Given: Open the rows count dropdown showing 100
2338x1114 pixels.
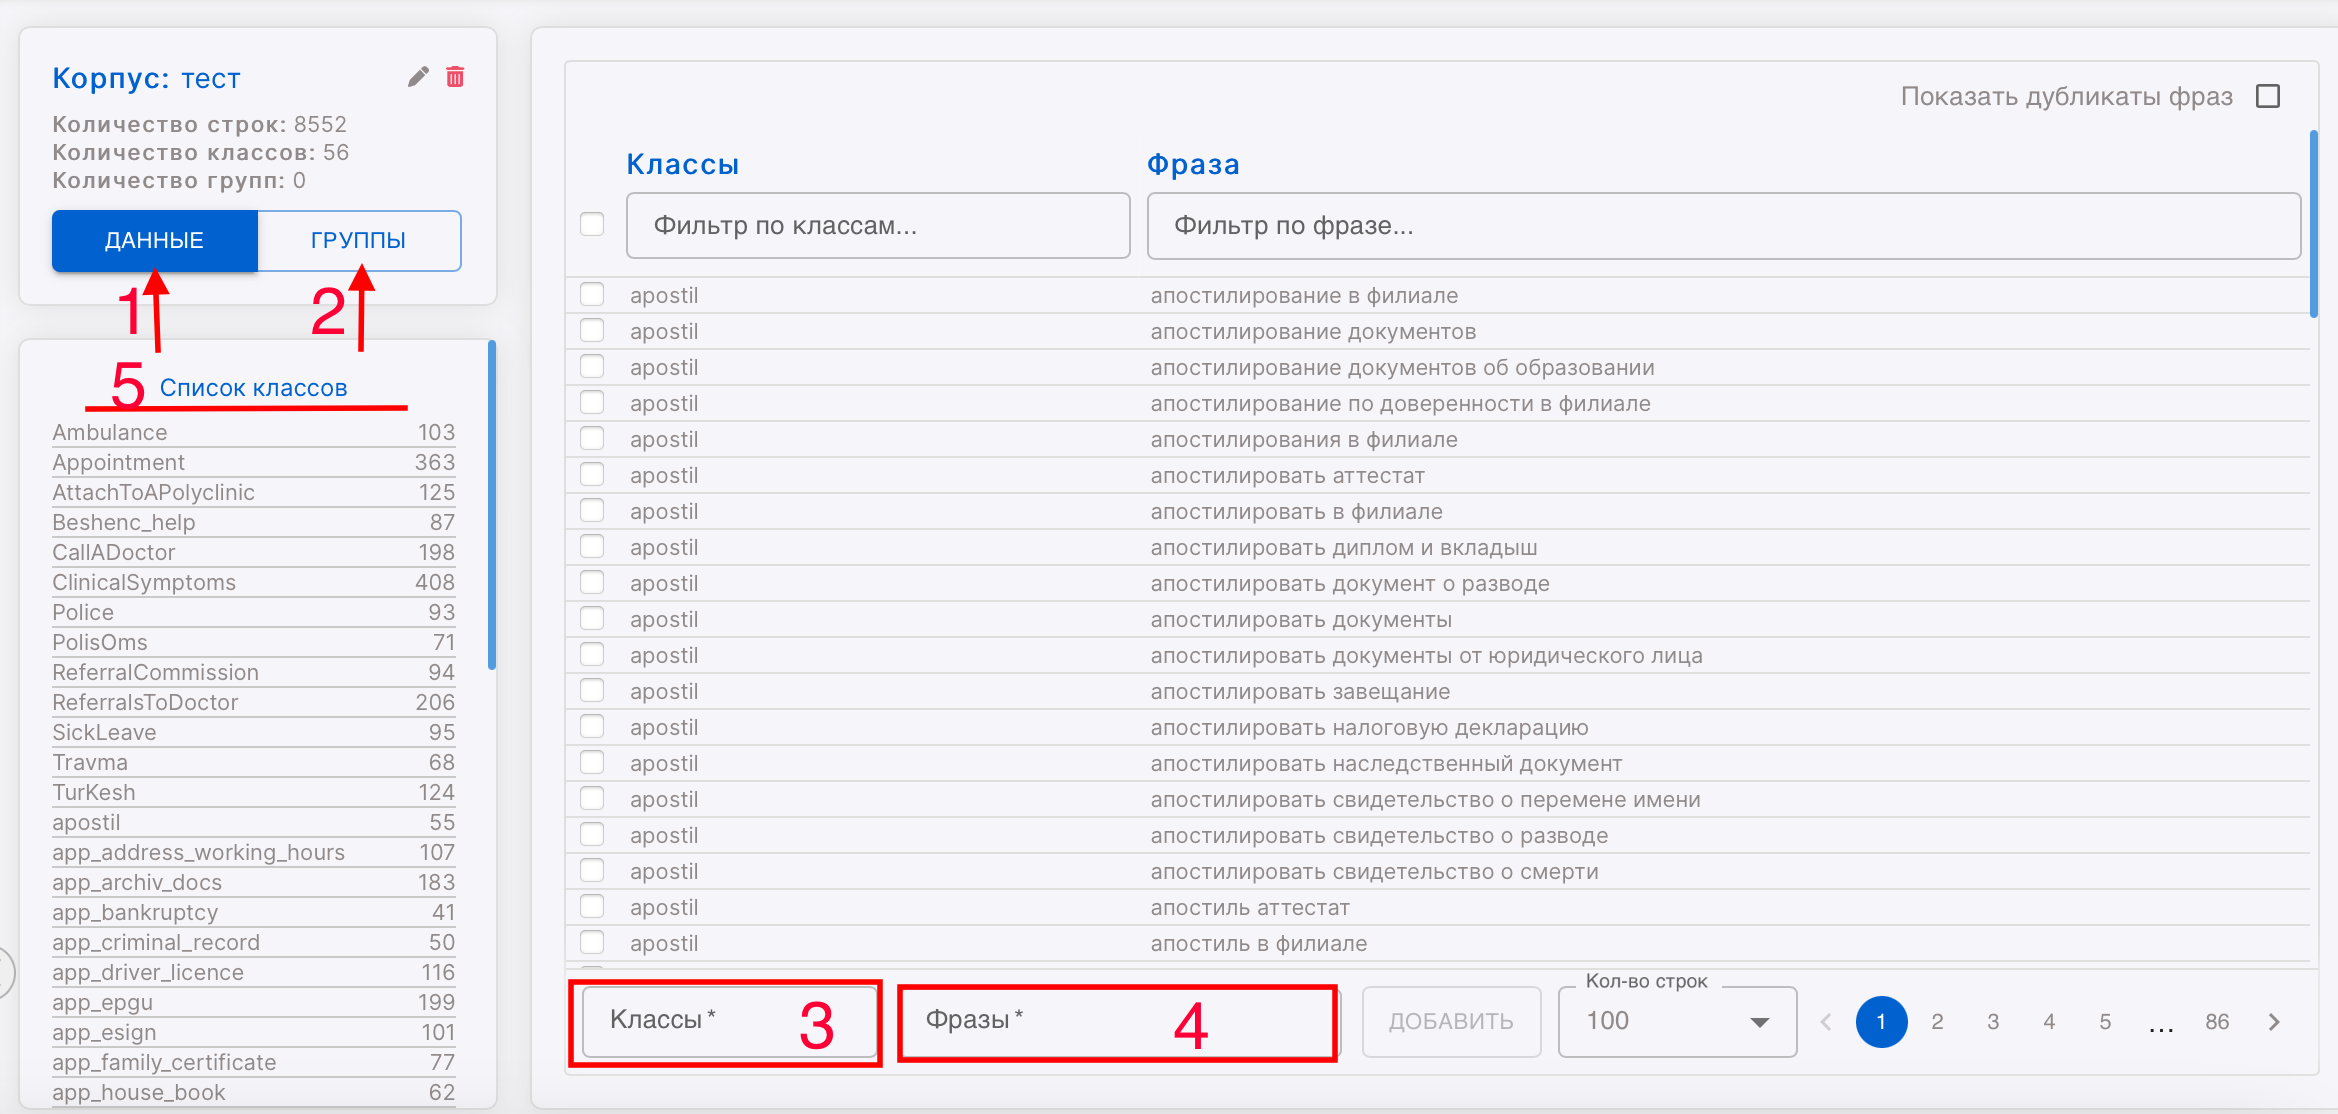Looking at the screenshot, I should pyautogui.click(x=1677, y=1021).
